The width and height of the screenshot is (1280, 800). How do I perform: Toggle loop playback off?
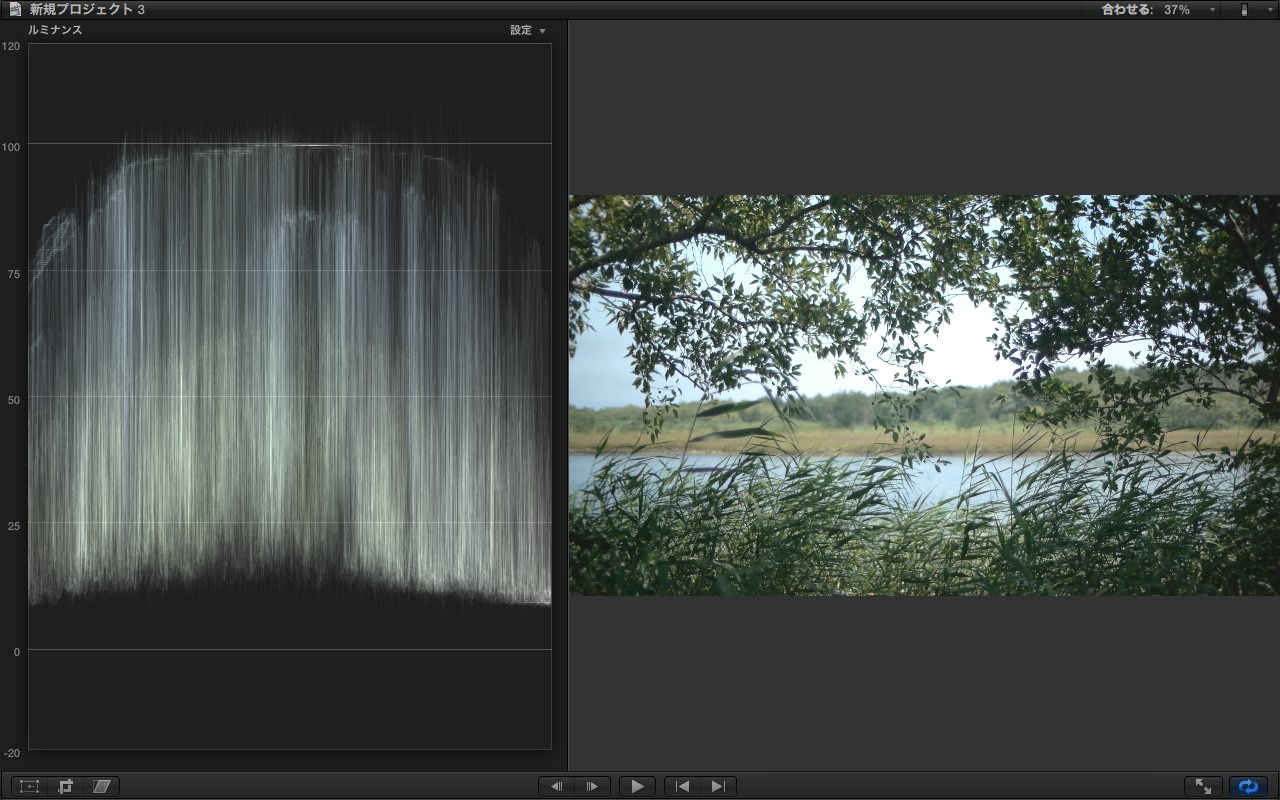pos(1248,787)
